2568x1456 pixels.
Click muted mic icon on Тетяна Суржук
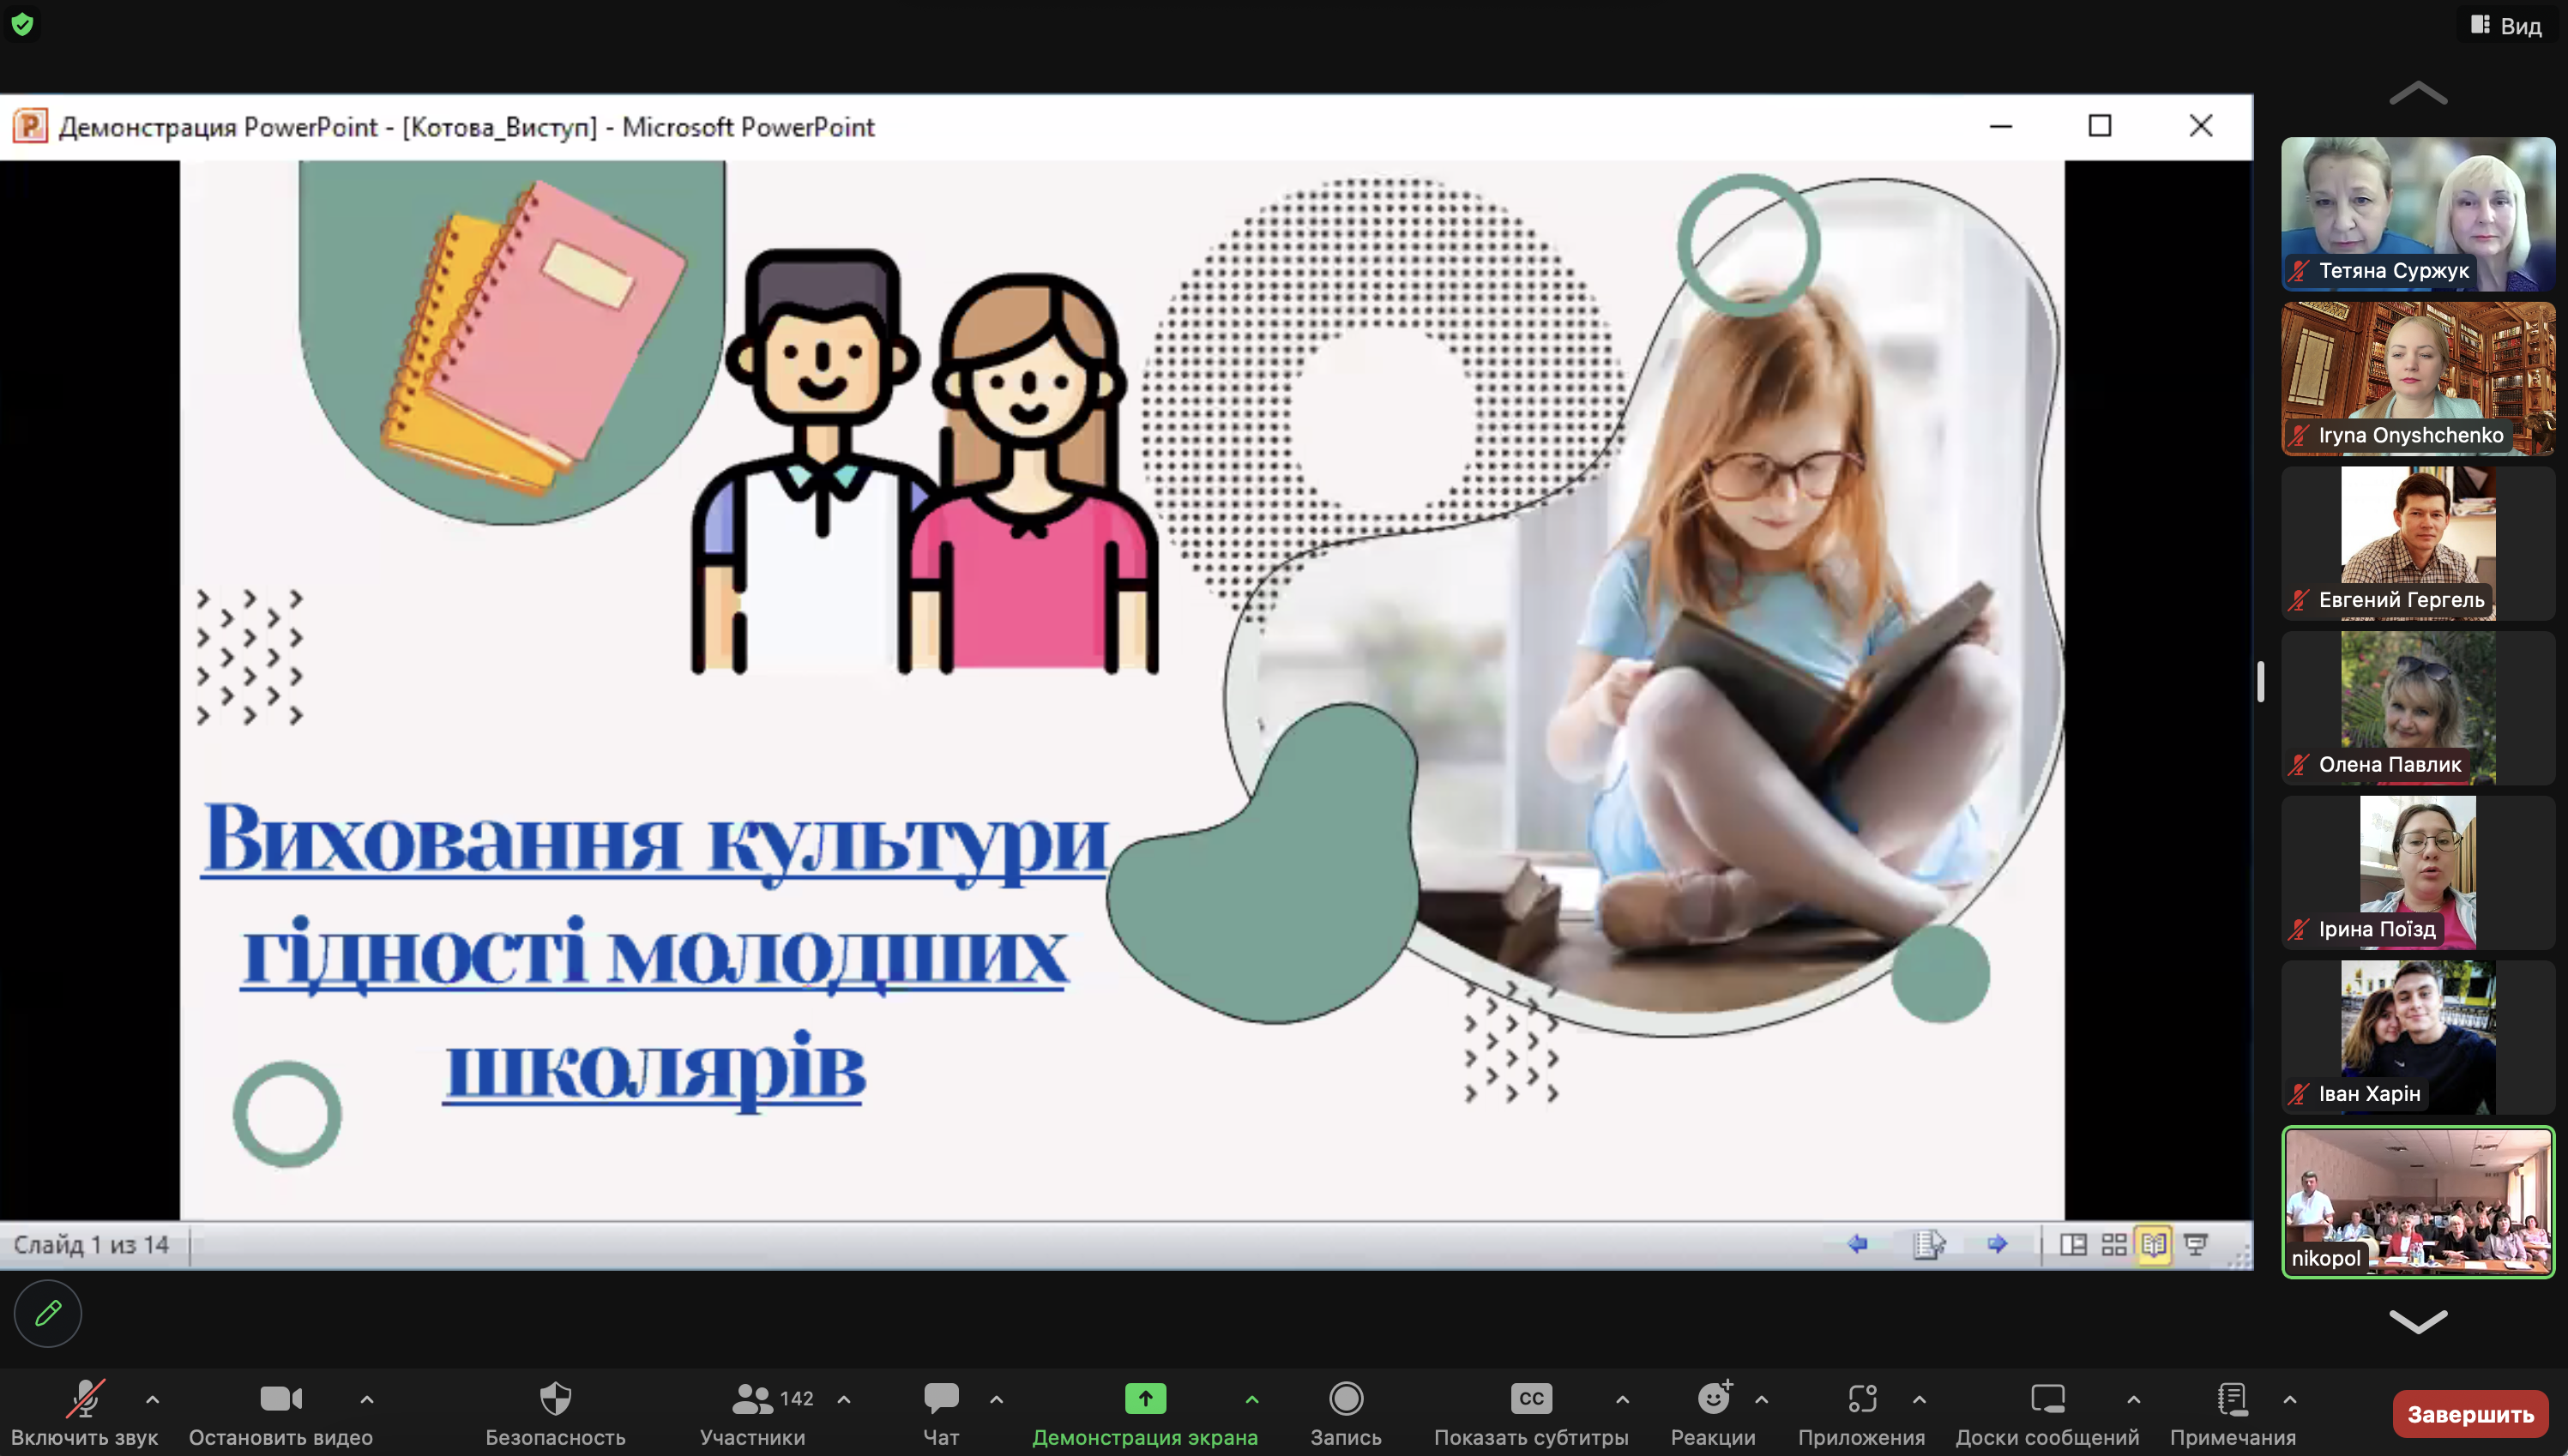(2299, 271)
